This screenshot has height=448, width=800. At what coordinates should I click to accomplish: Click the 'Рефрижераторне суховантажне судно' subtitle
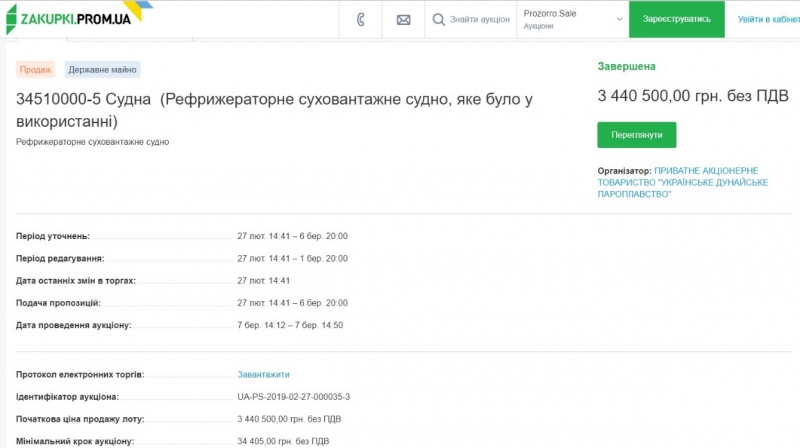pyautogui.click(x=93, y=142)
